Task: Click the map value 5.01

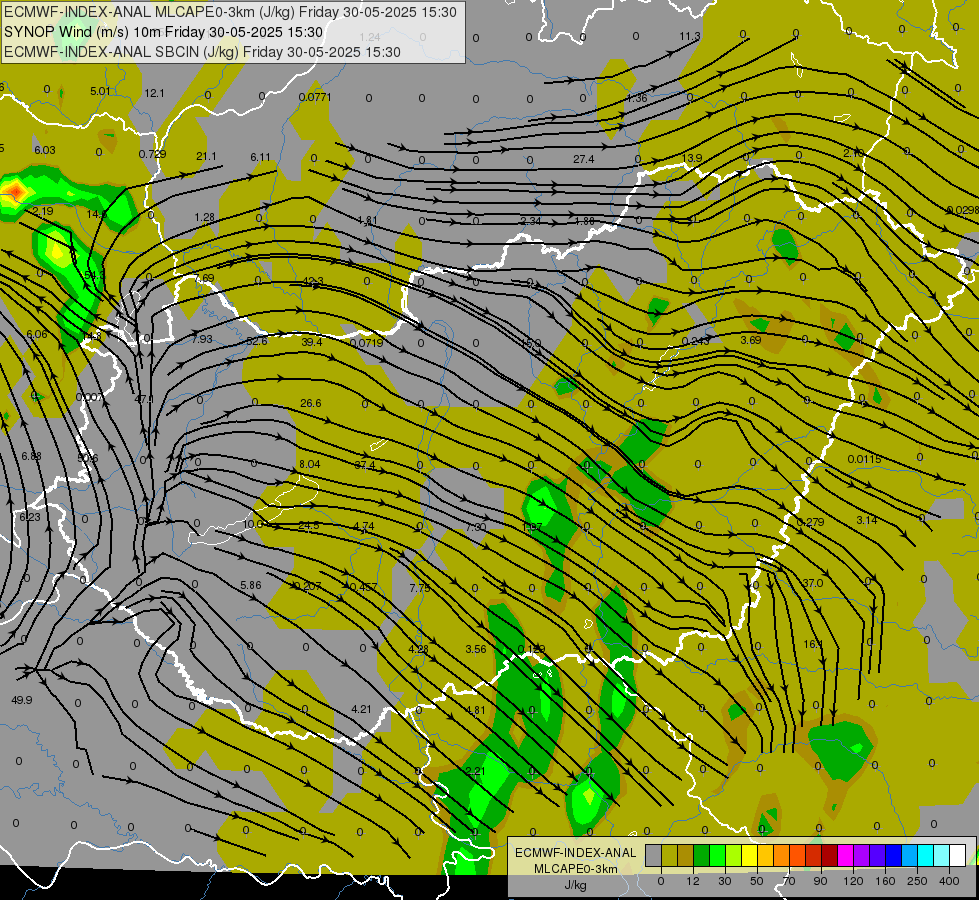Action: pos(100,91)
